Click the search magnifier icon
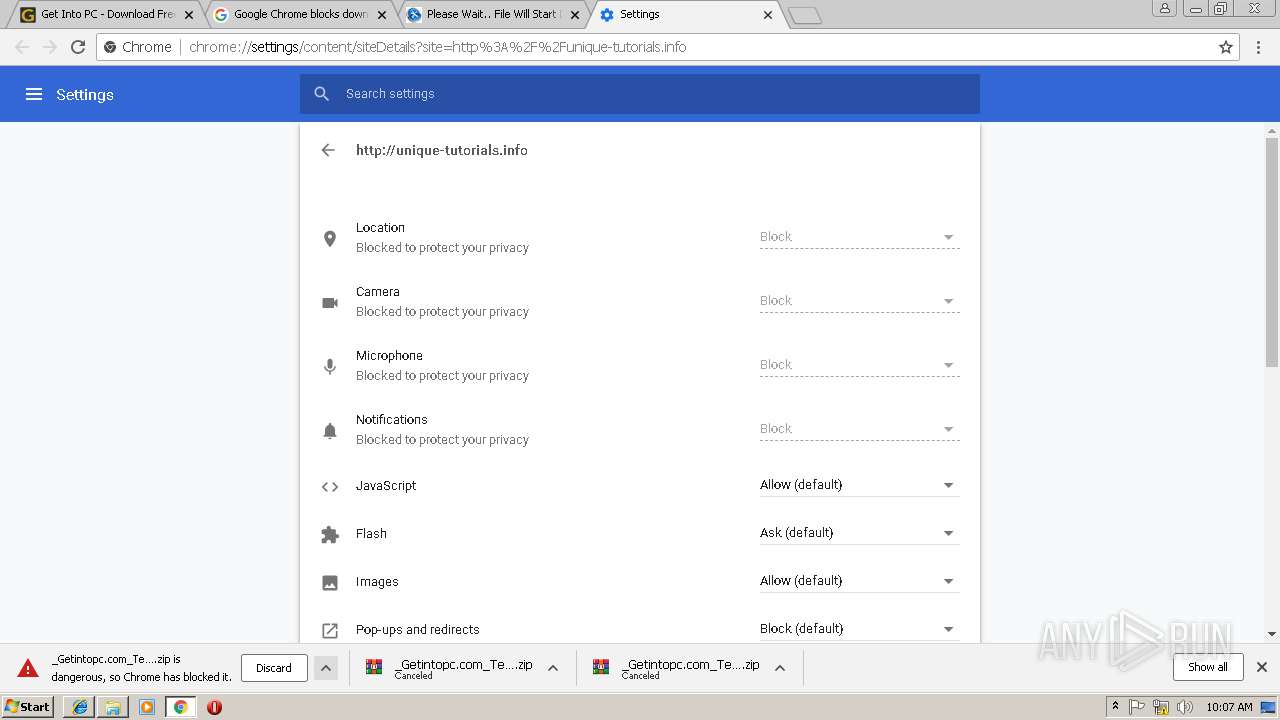The width and height of the screenshot is (1280, 720). pos(321,94)
